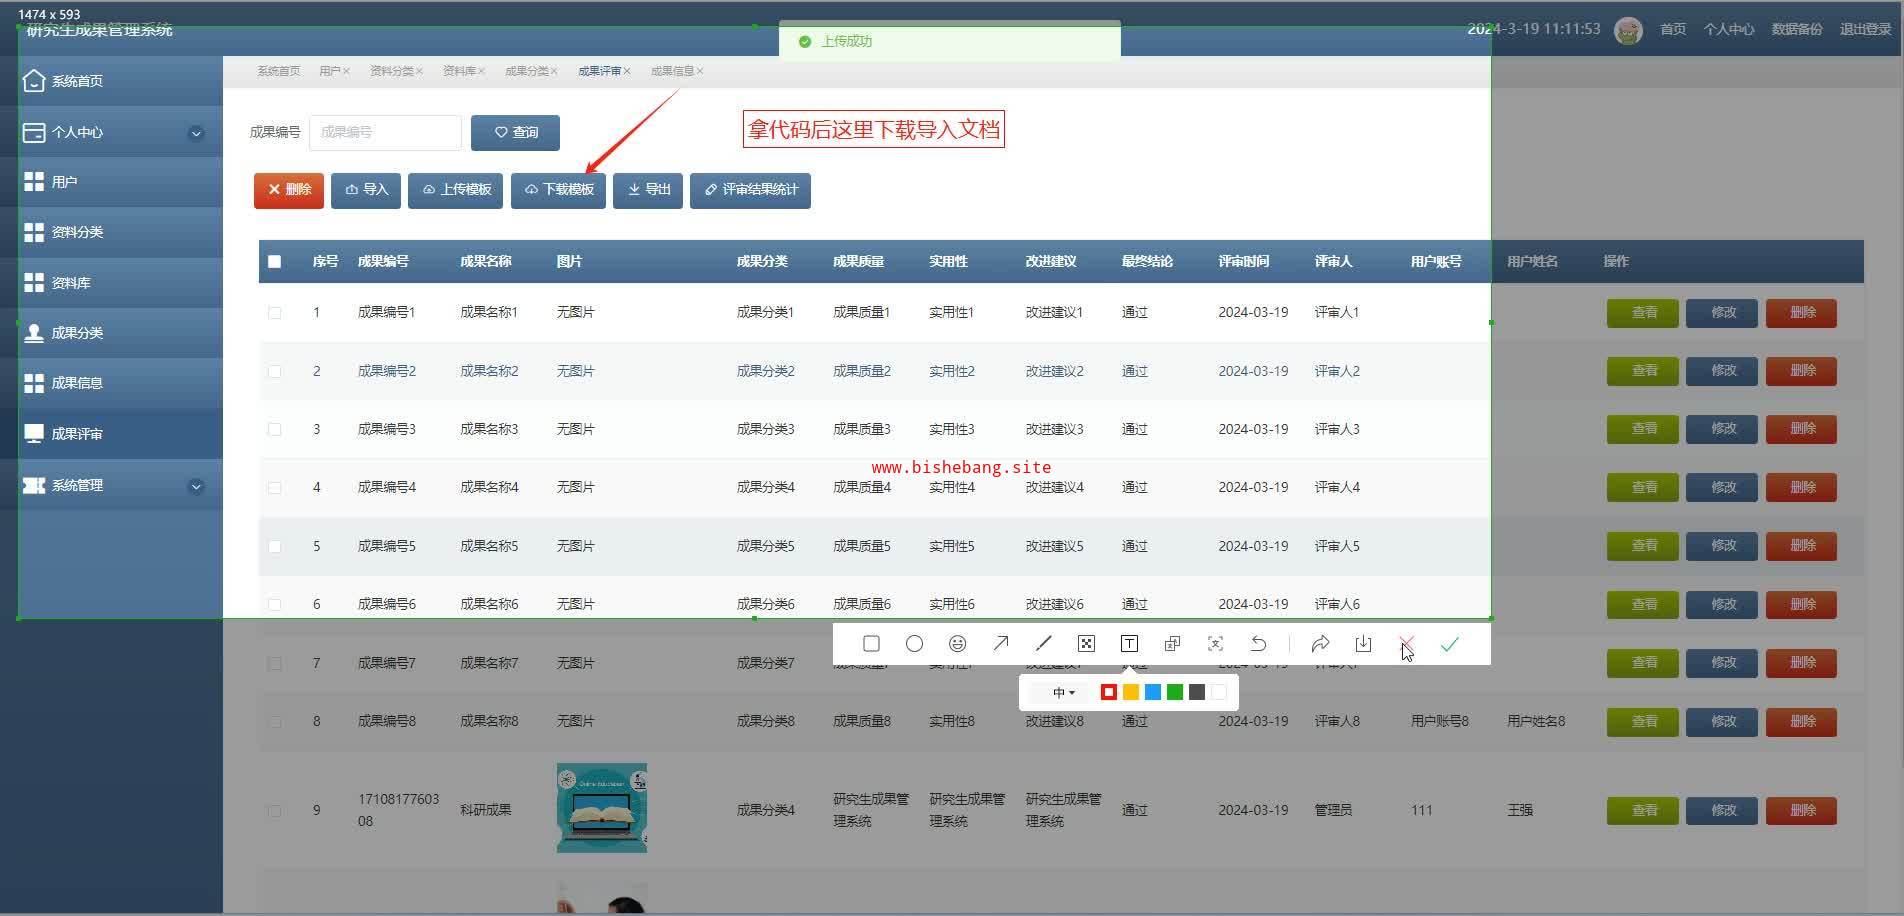Switch to the 成果信息 tab
This screenshot has width=1904, height=916.
[x=672, y=71]
